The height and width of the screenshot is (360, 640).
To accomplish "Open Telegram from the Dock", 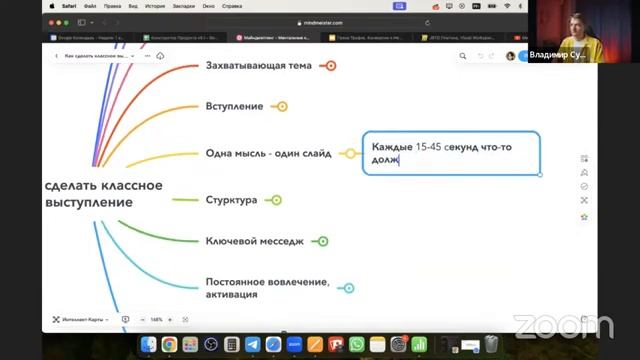I will click(x=253, y=345).
